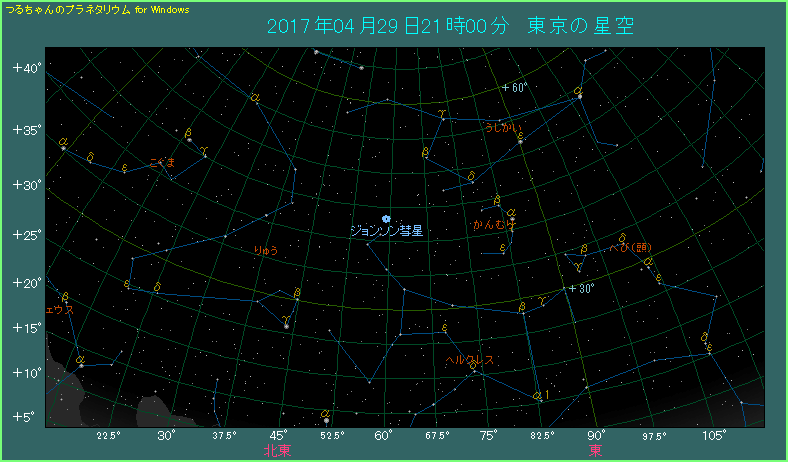Click the truncated エウス label at left edge
Image resolution: width=788 pixels, height=462 pixels.
[x=60, y=310]
